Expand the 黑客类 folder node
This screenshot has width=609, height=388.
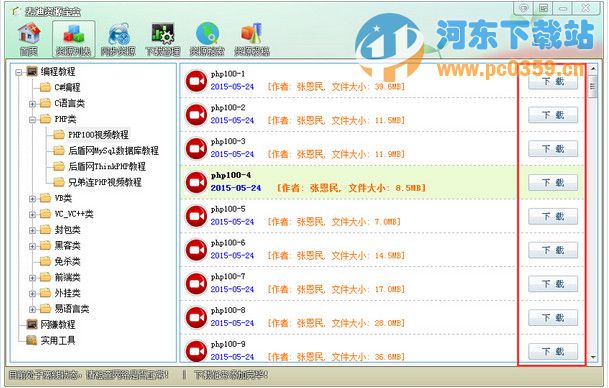[33, 246]
